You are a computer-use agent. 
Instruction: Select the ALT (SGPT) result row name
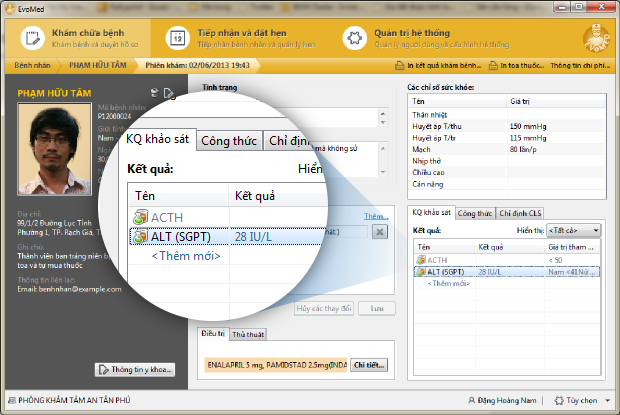(x=445, y=272)
